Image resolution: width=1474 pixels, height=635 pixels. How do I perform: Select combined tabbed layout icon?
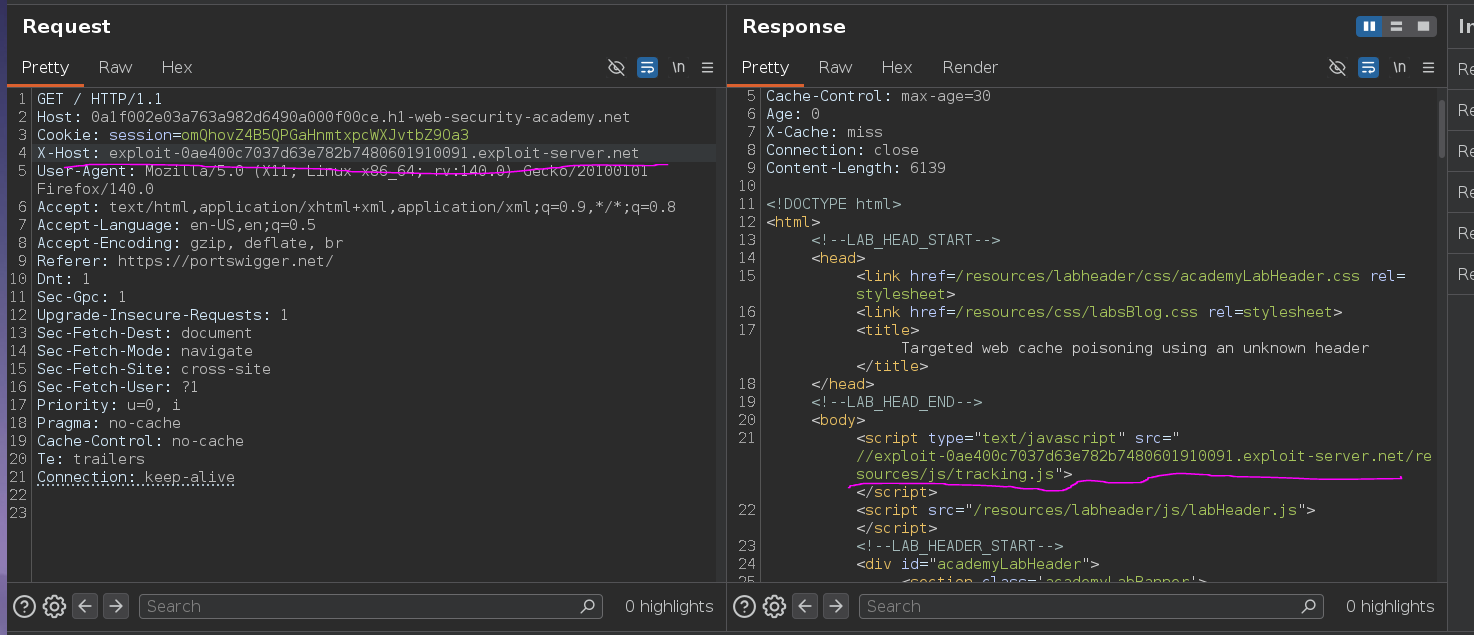[x=1424, y=26]
